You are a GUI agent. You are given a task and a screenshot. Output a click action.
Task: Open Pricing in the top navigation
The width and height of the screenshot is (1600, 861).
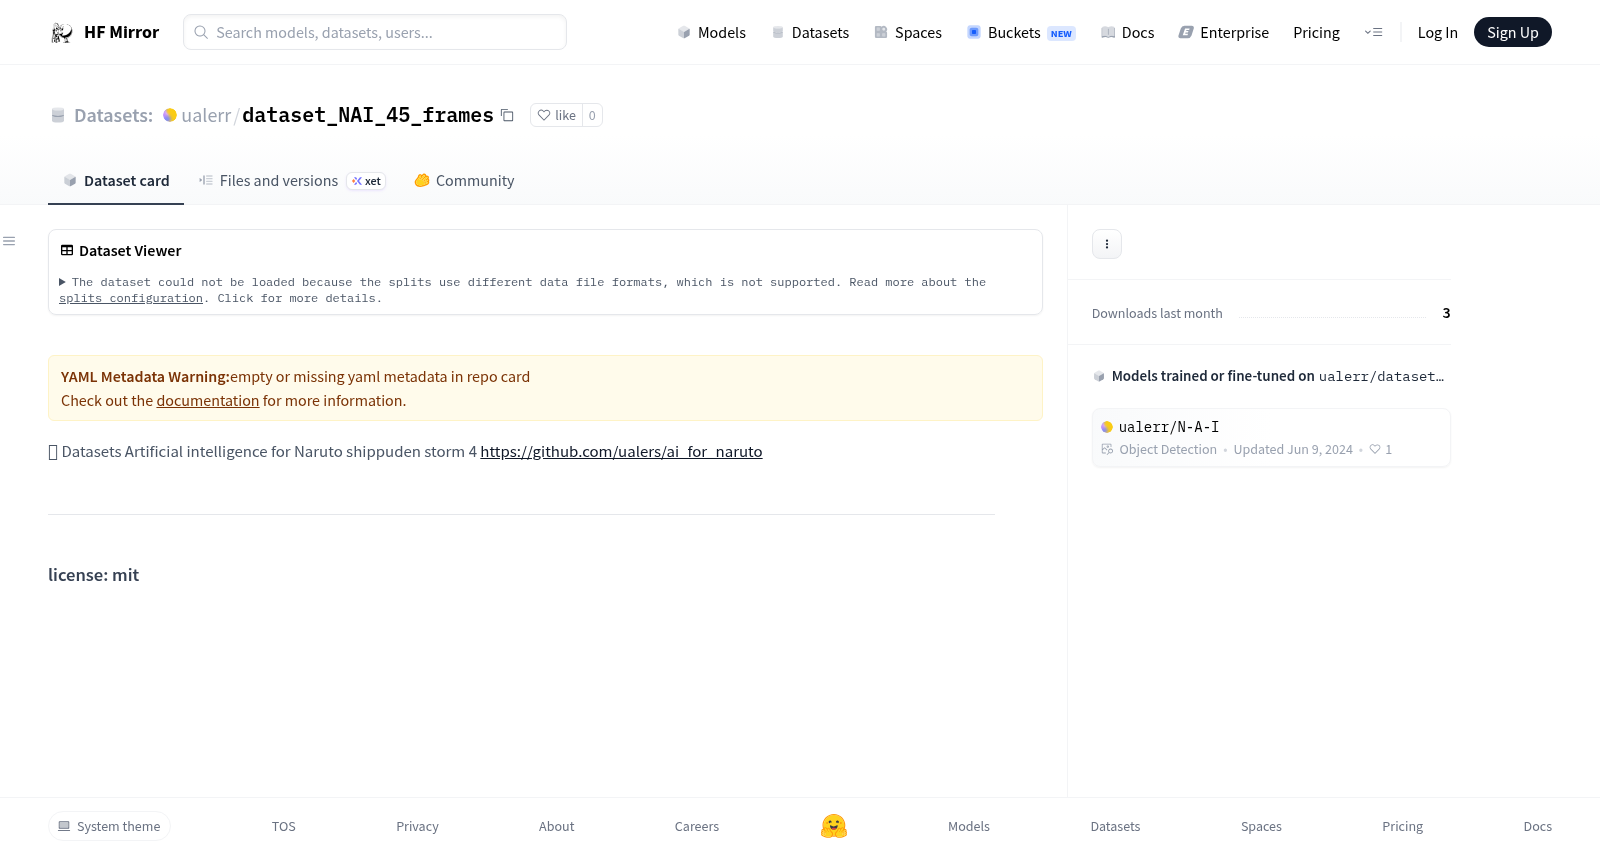[x=1316, y=33]
